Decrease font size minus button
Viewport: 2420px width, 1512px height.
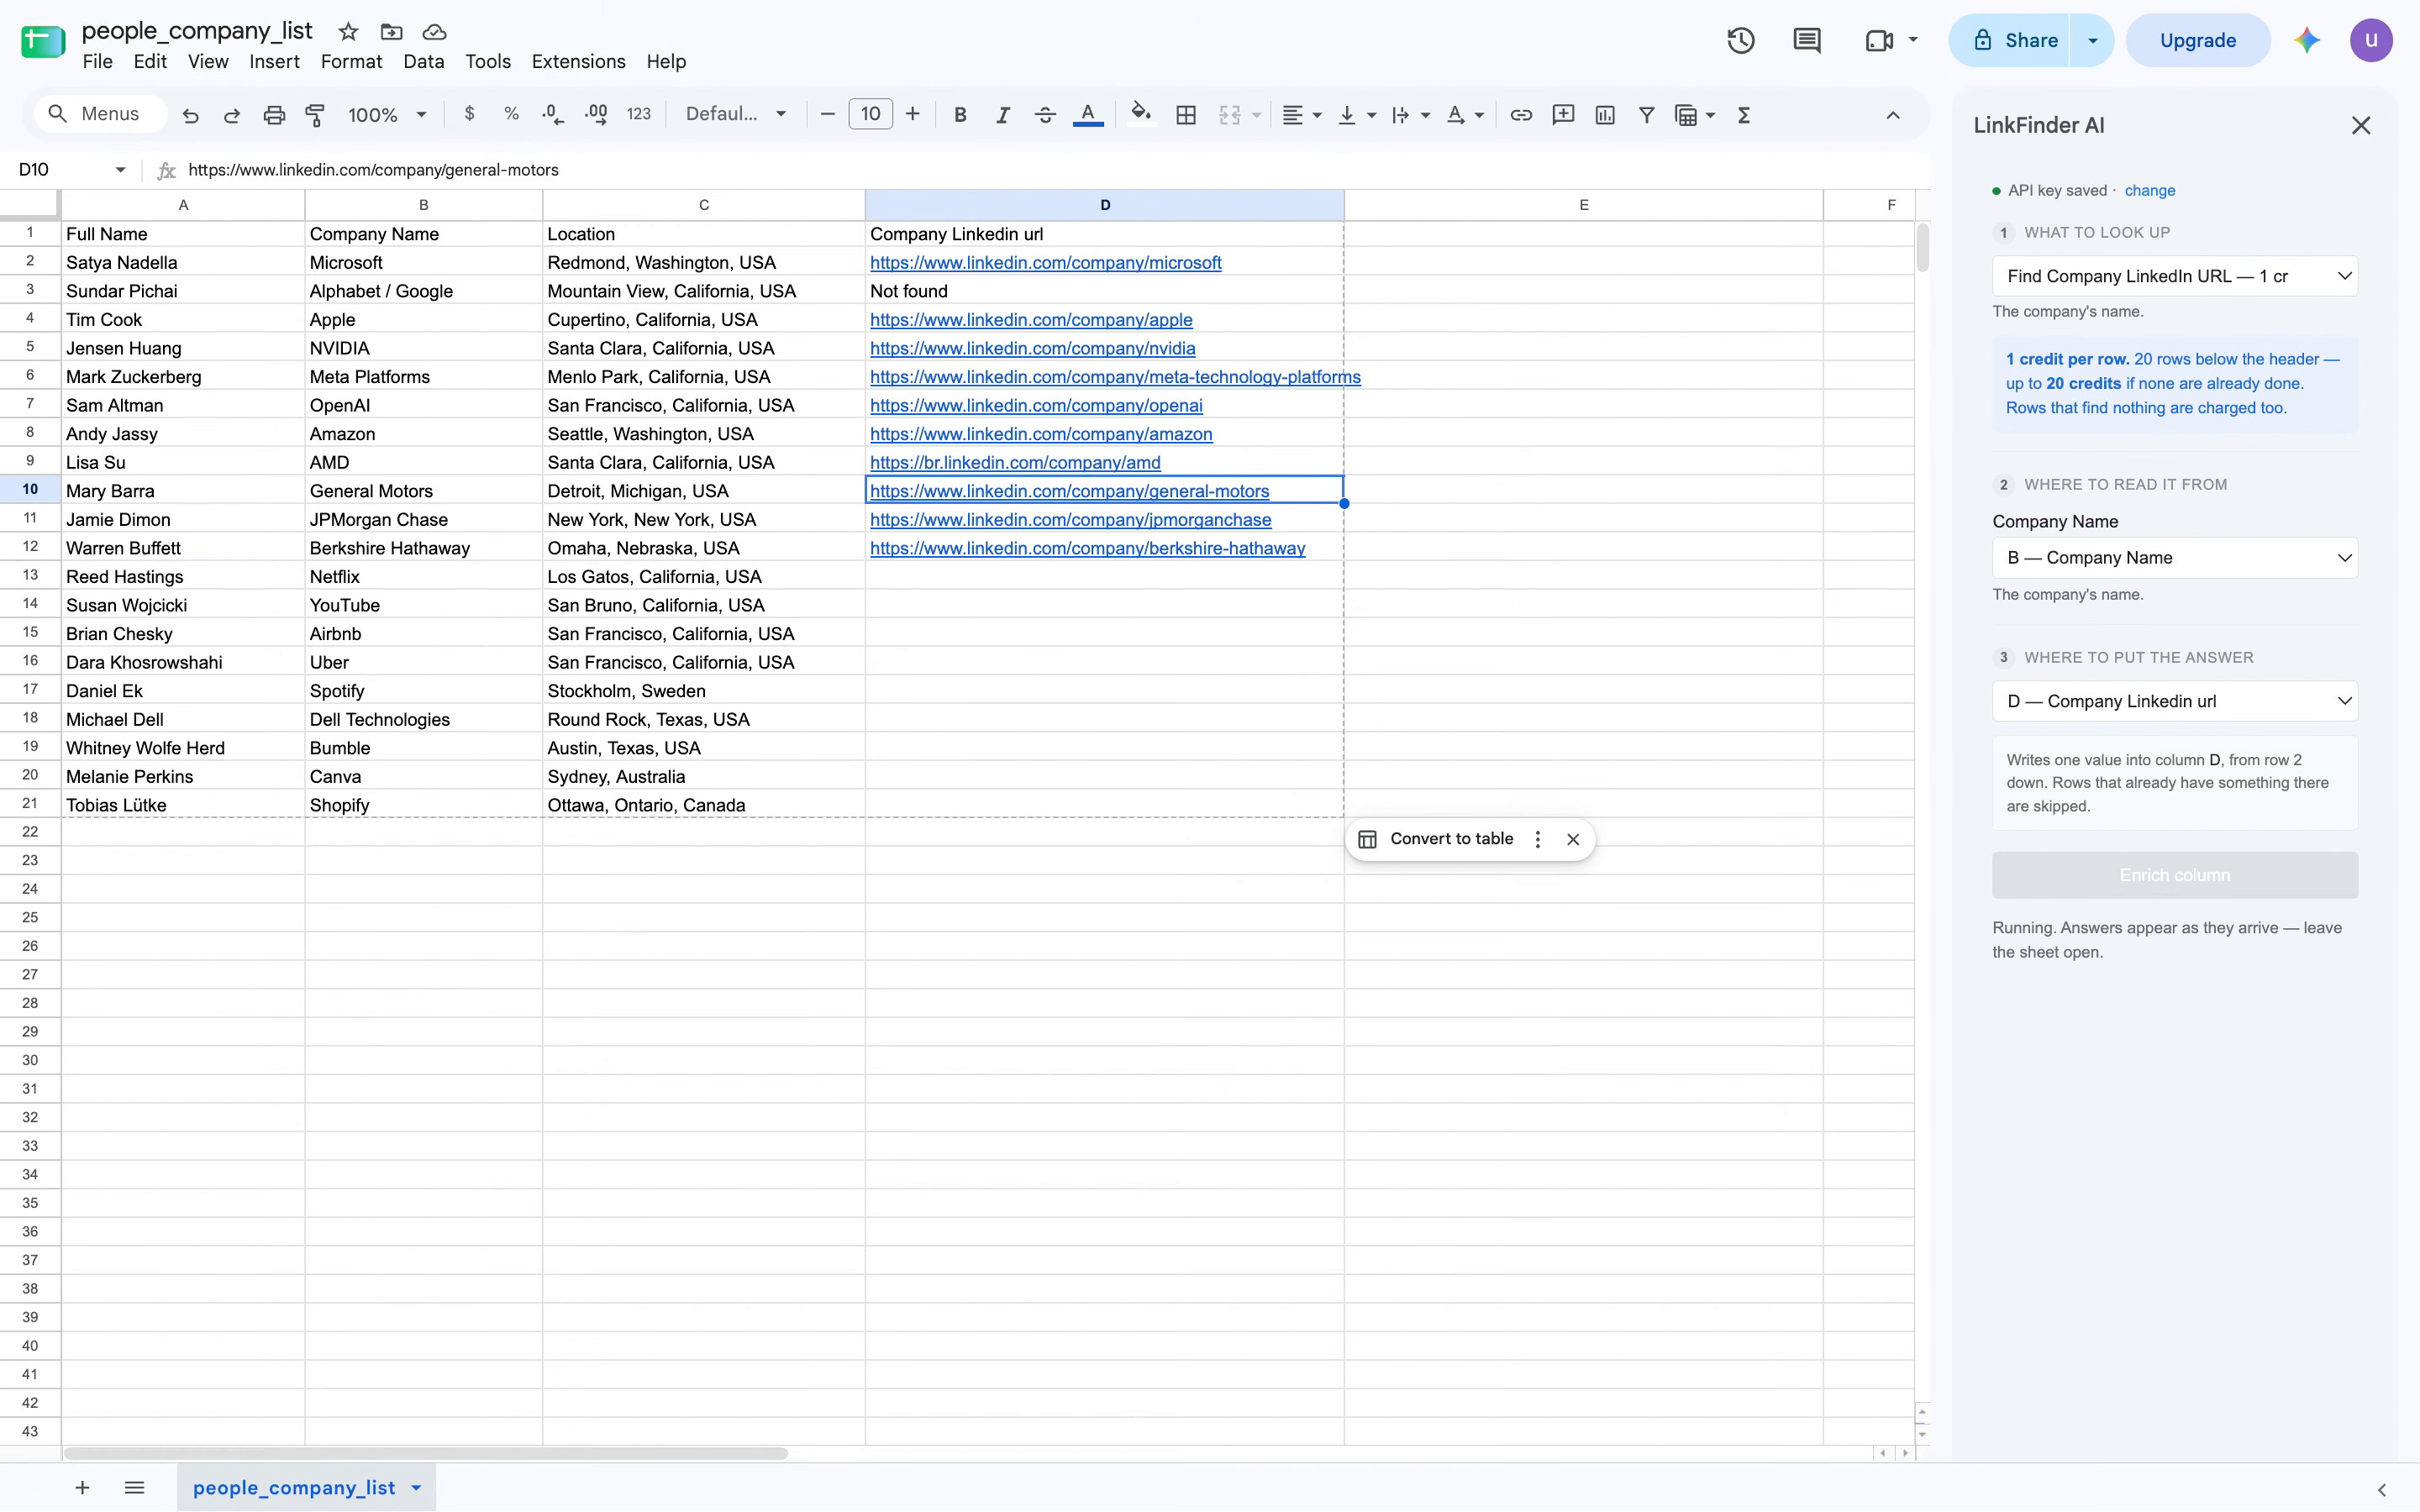point(827,114)
